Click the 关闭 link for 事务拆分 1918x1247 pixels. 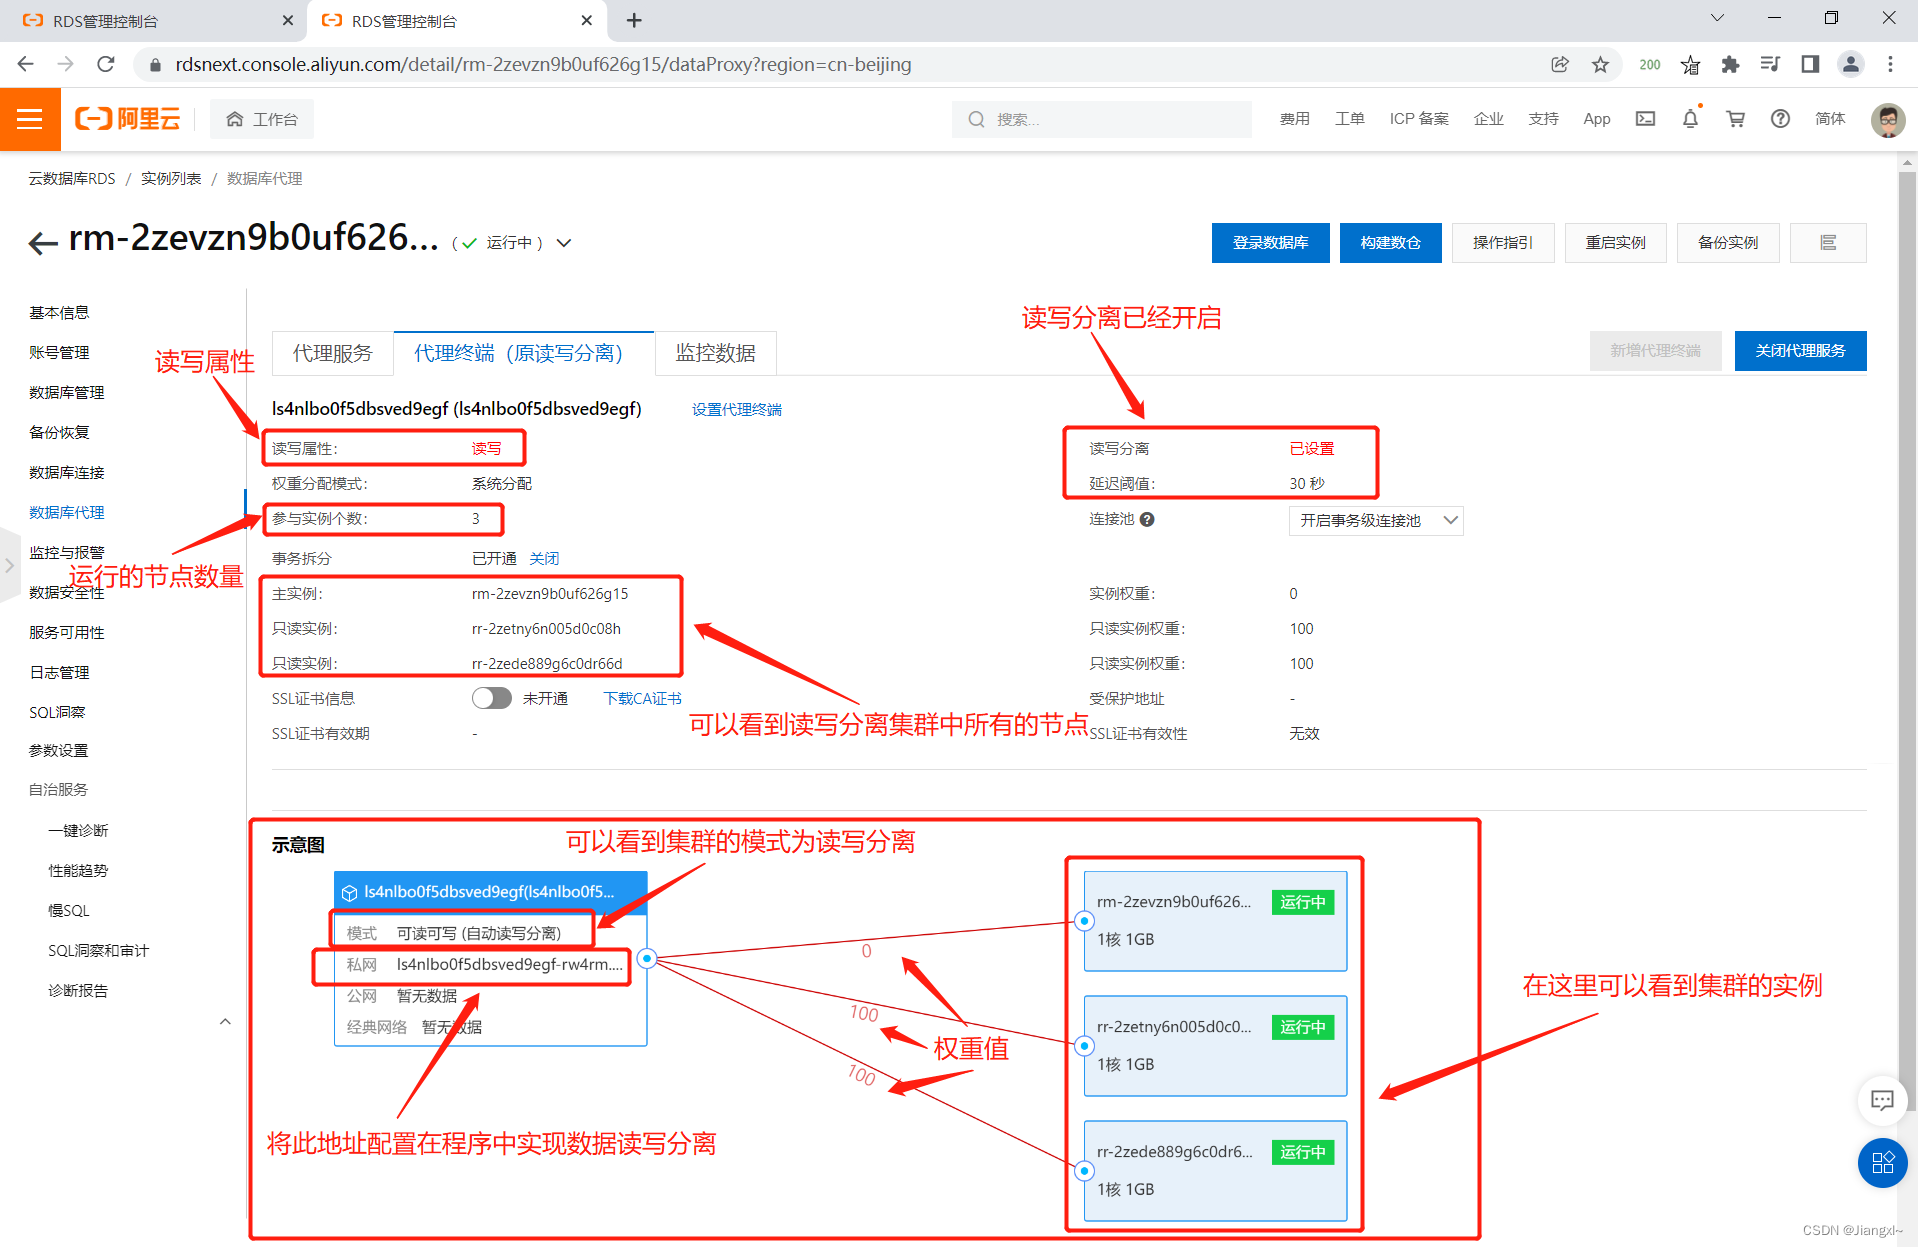point(544,558)
